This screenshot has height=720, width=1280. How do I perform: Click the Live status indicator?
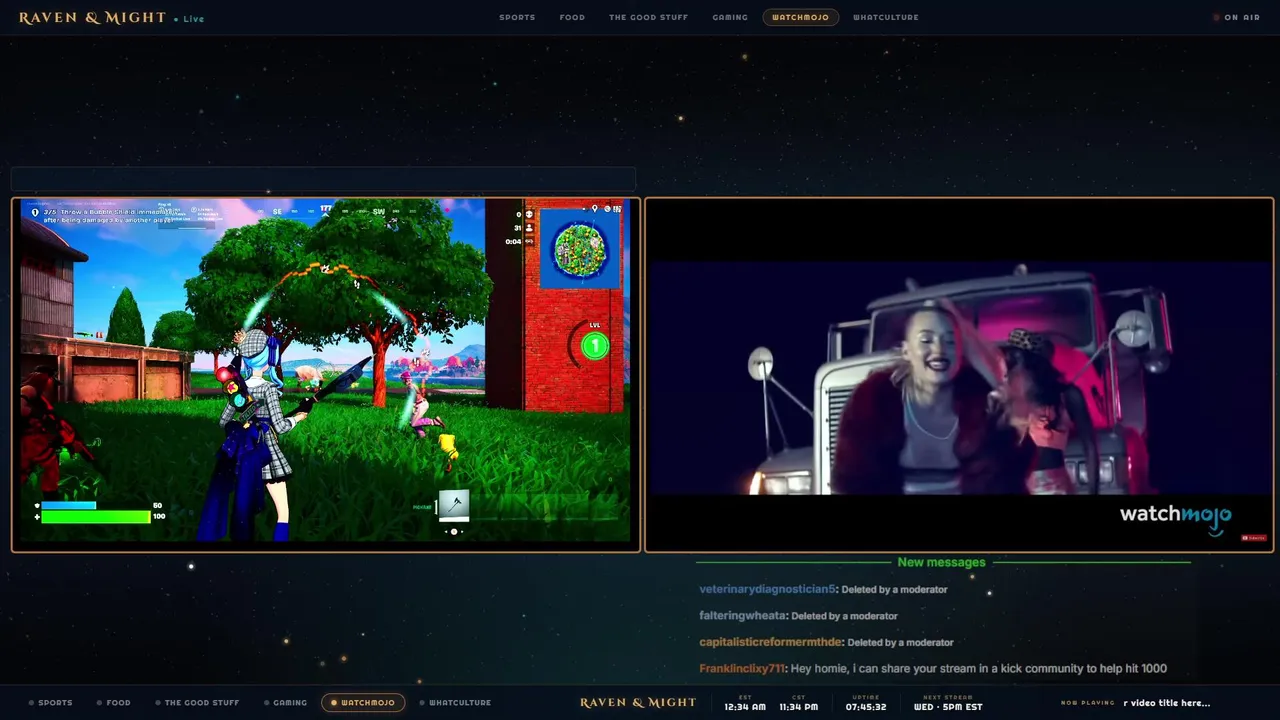click(x=189, y=19)
